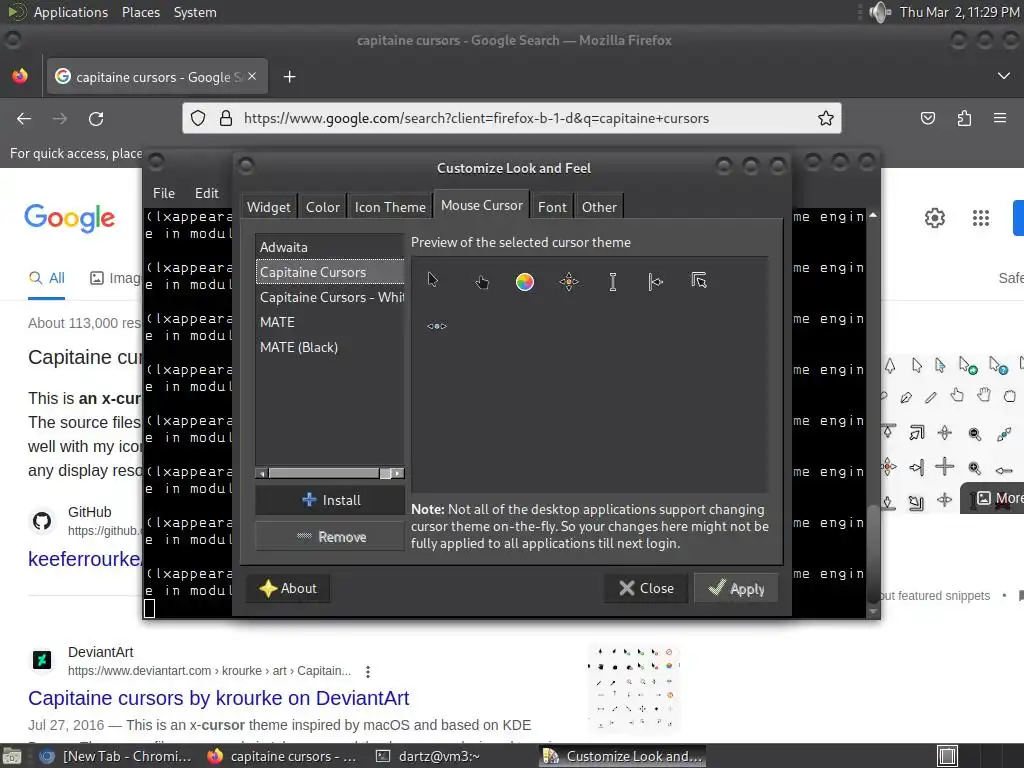Switch to the Color tab
This screenshot has width=1024, height=768.
(x=323, y=207)
